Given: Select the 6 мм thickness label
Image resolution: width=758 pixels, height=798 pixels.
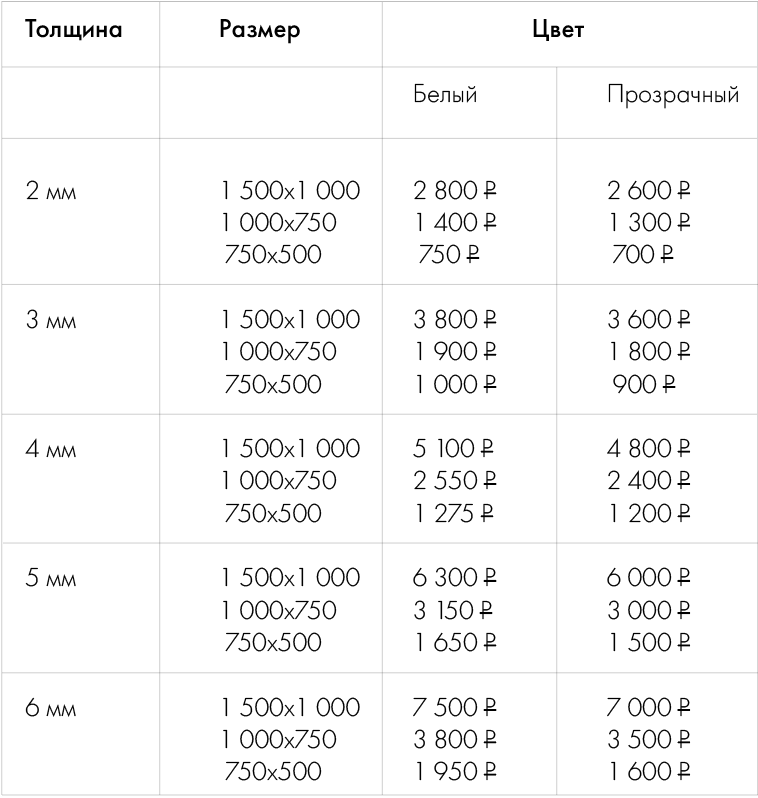Looking at the screenshot, I should [x=51, y=709].
